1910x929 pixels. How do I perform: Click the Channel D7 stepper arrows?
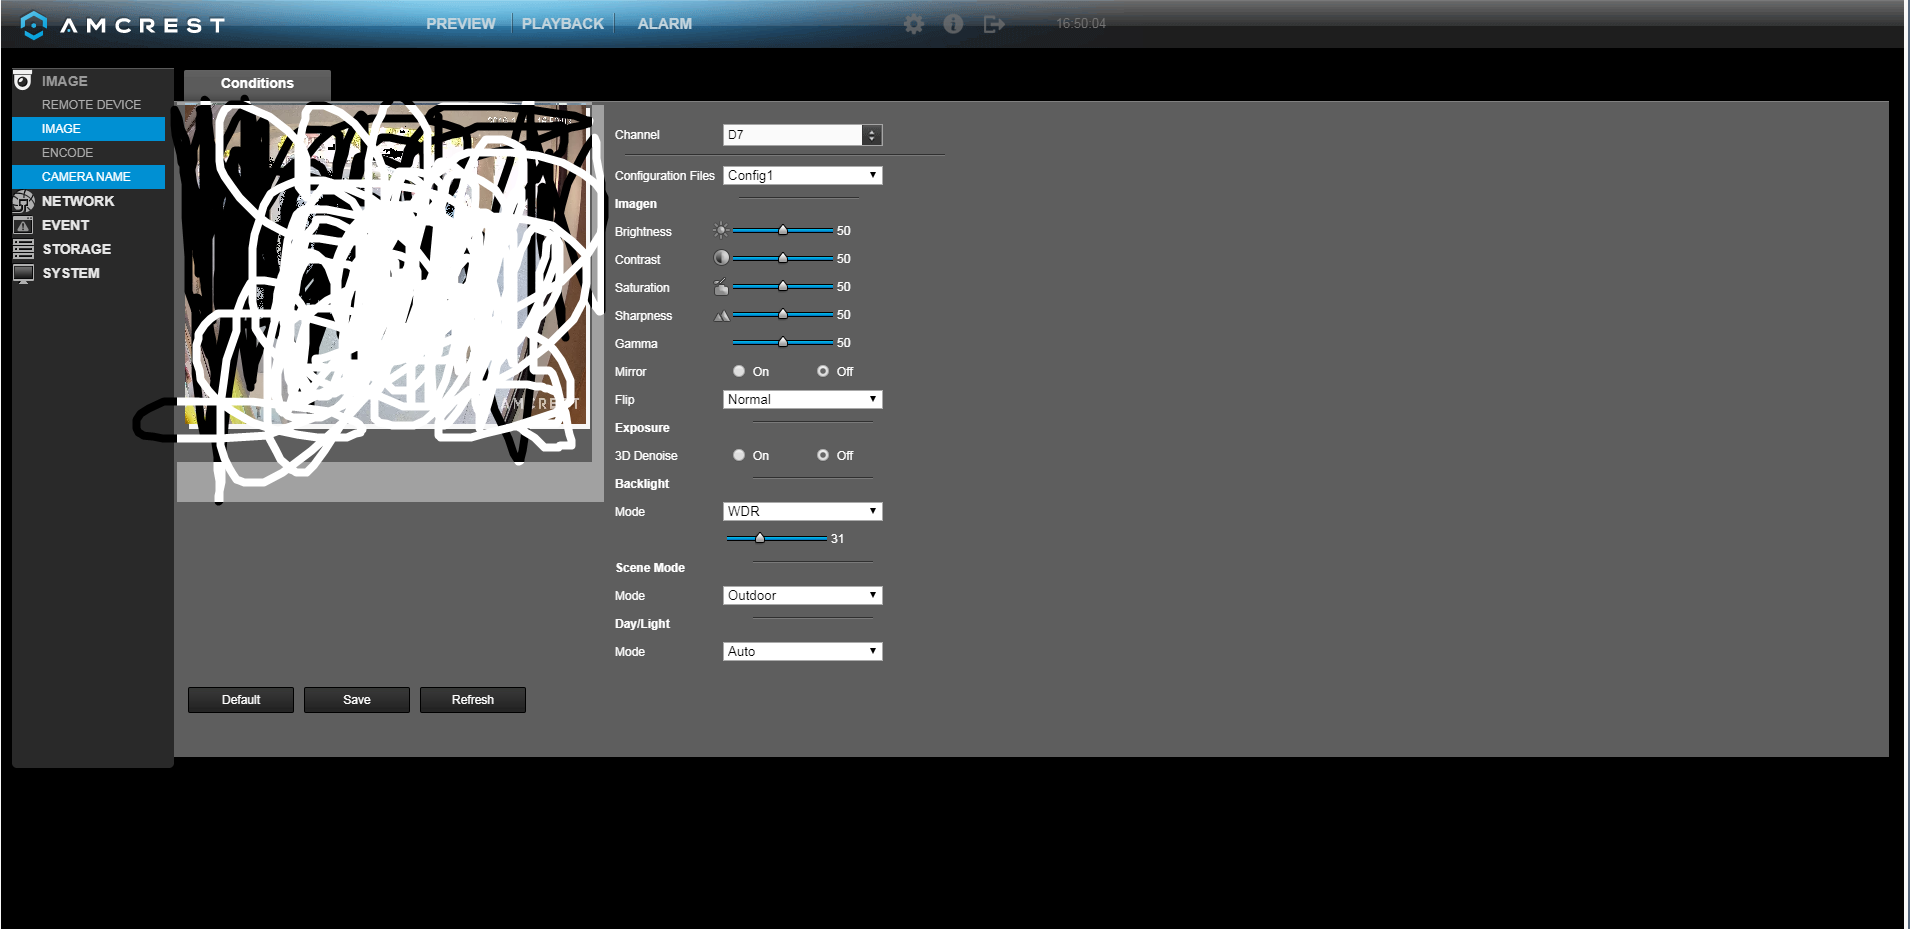(872, 135)
